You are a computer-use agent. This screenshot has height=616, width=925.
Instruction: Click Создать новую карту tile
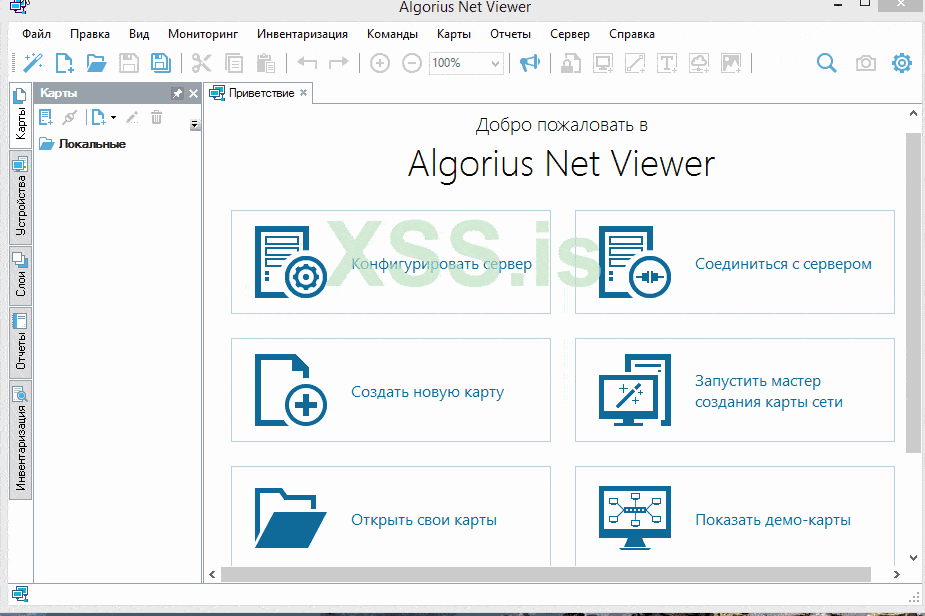pos(391,390)
